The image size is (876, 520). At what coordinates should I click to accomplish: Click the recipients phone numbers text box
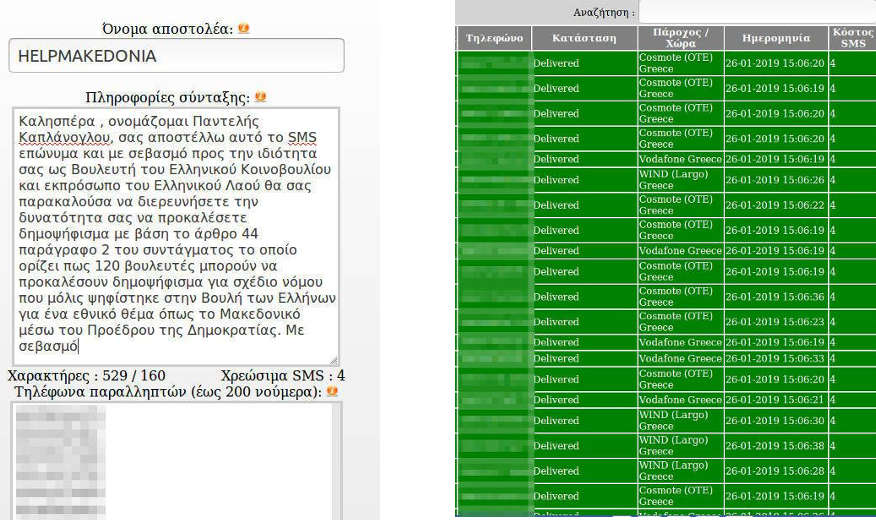[x=176, y=460]
